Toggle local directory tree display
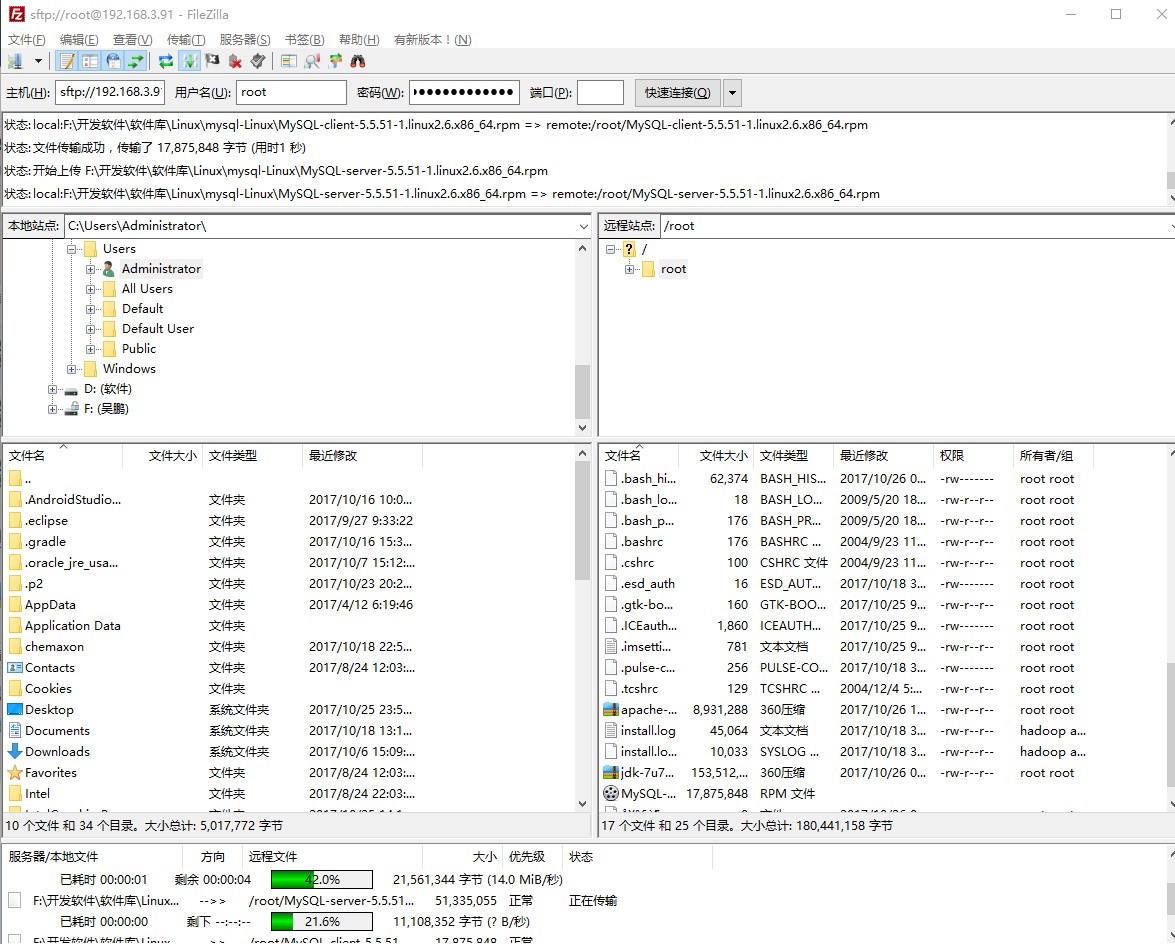Image resolution: width=1175 pixels, height=944 pixels. [x=90, y=61]
